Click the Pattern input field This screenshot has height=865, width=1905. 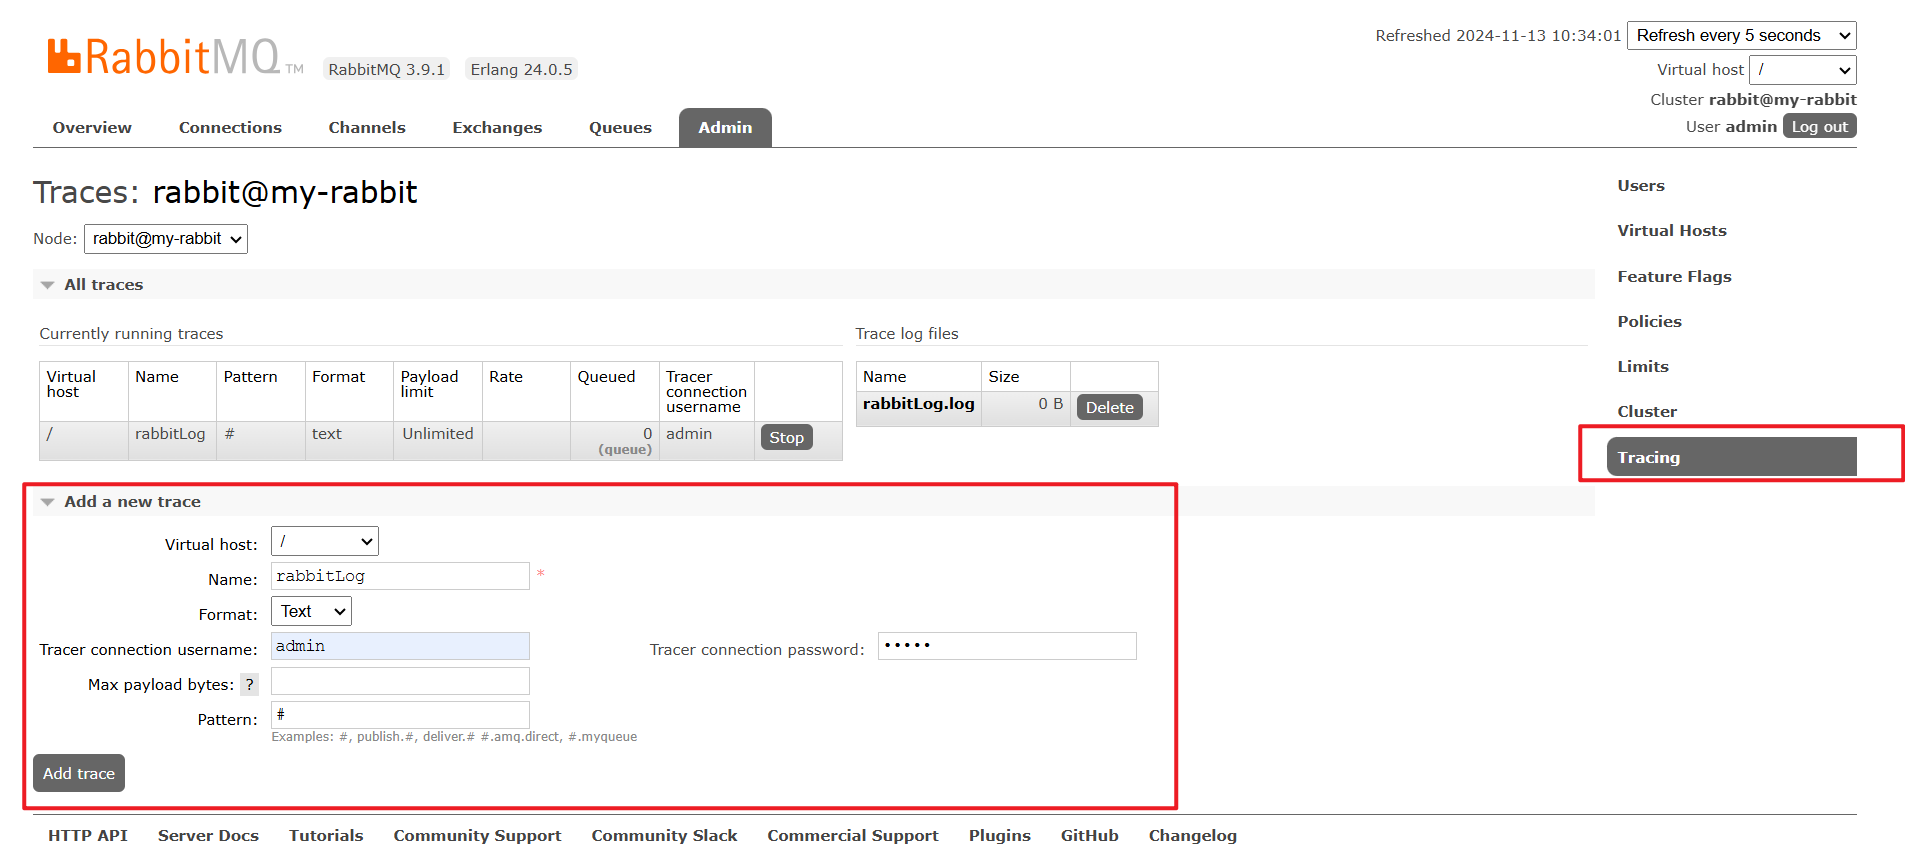pos(400,716)
